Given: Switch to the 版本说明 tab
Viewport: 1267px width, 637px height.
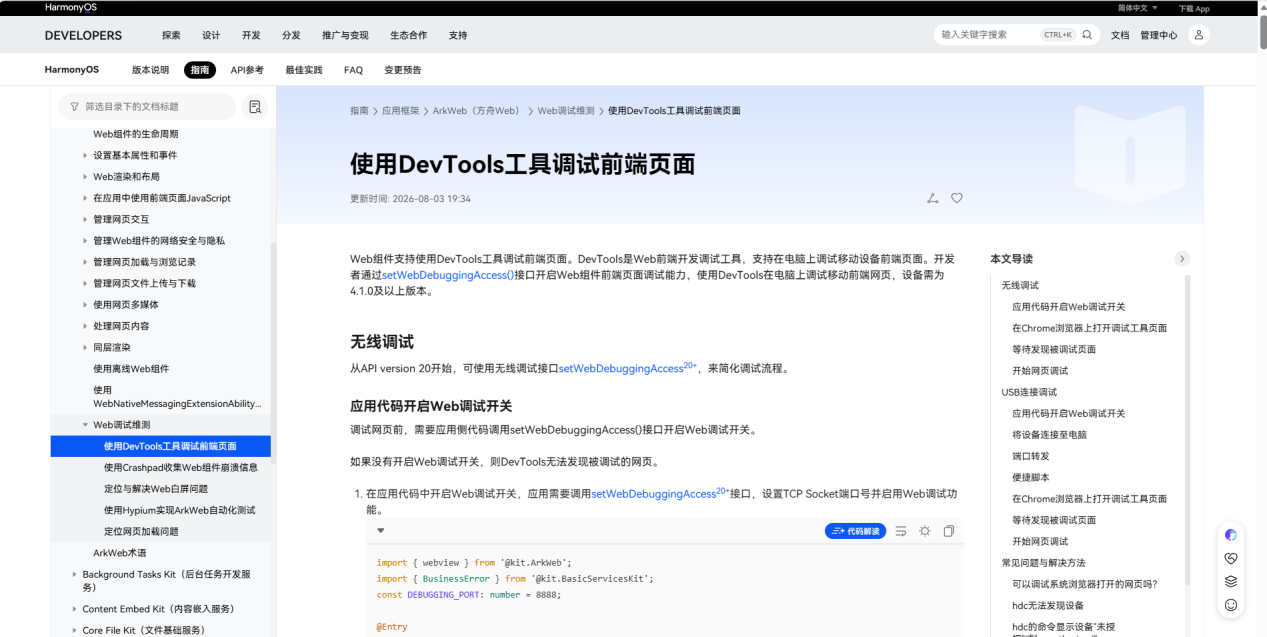Looking at the screenshot, I should click(x=150, y=70).
